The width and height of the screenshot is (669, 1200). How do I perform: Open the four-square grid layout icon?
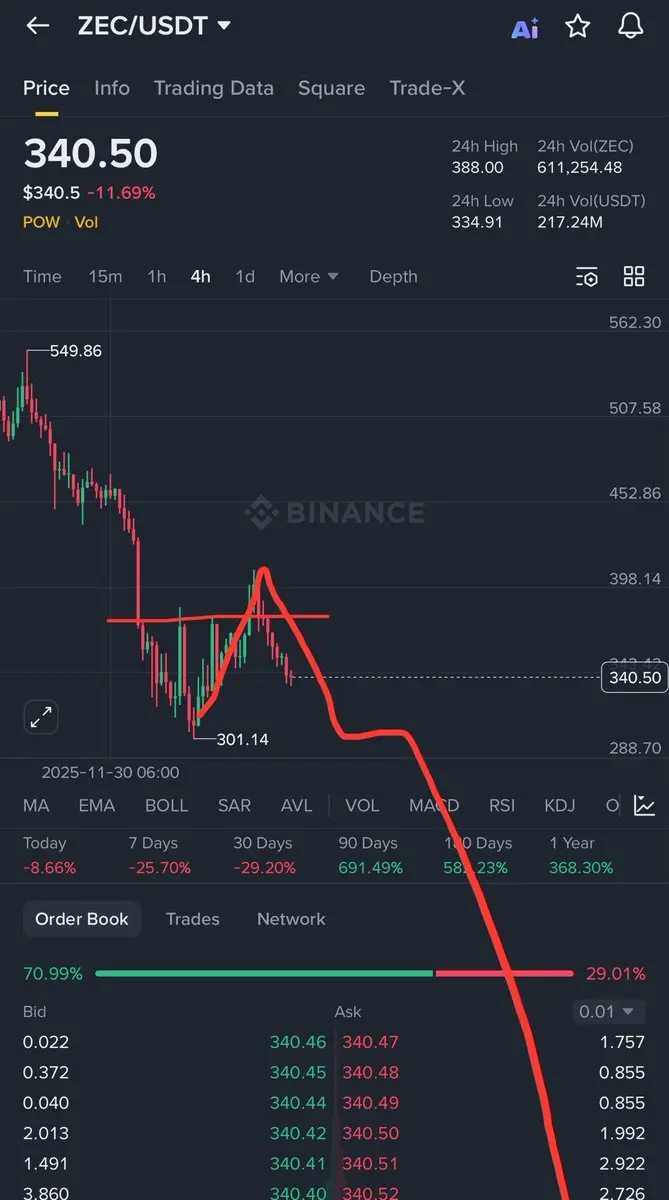coord(634,277)
